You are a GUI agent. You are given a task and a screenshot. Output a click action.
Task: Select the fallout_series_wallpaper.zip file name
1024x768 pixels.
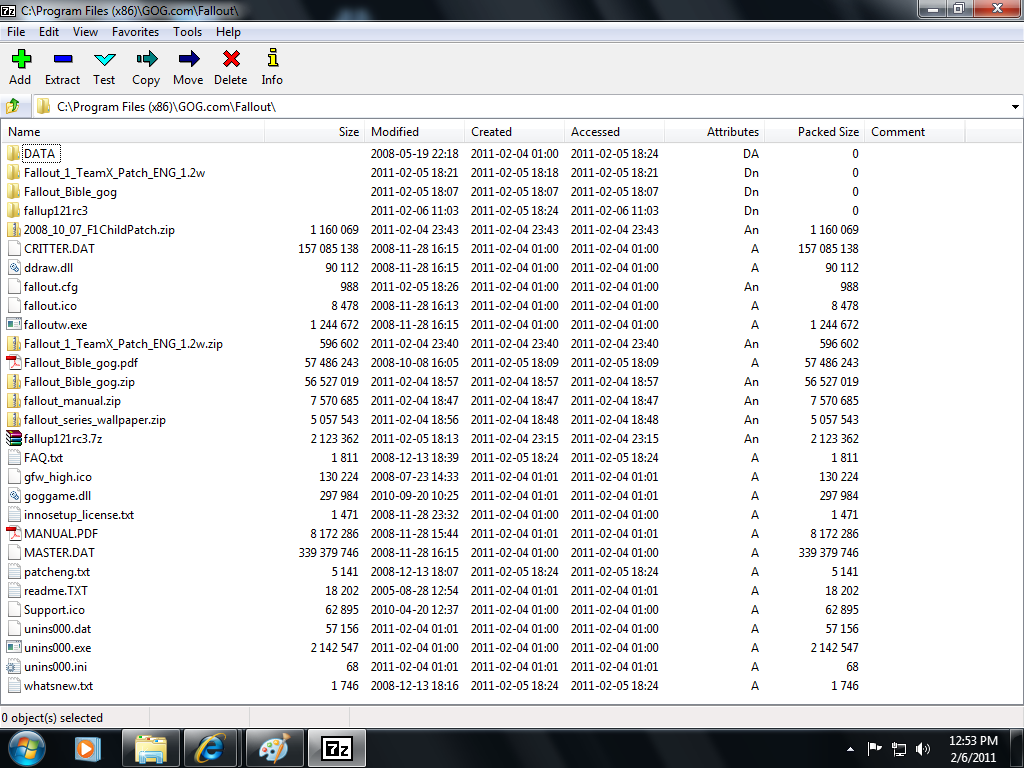coord(95,420)
